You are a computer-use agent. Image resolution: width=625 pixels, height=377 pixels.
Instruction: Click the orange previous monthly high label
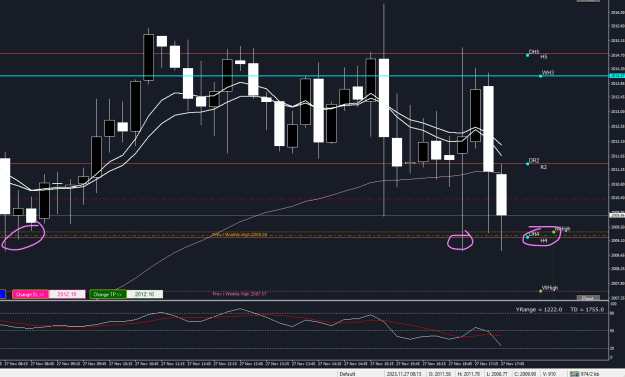click(240, 235)
